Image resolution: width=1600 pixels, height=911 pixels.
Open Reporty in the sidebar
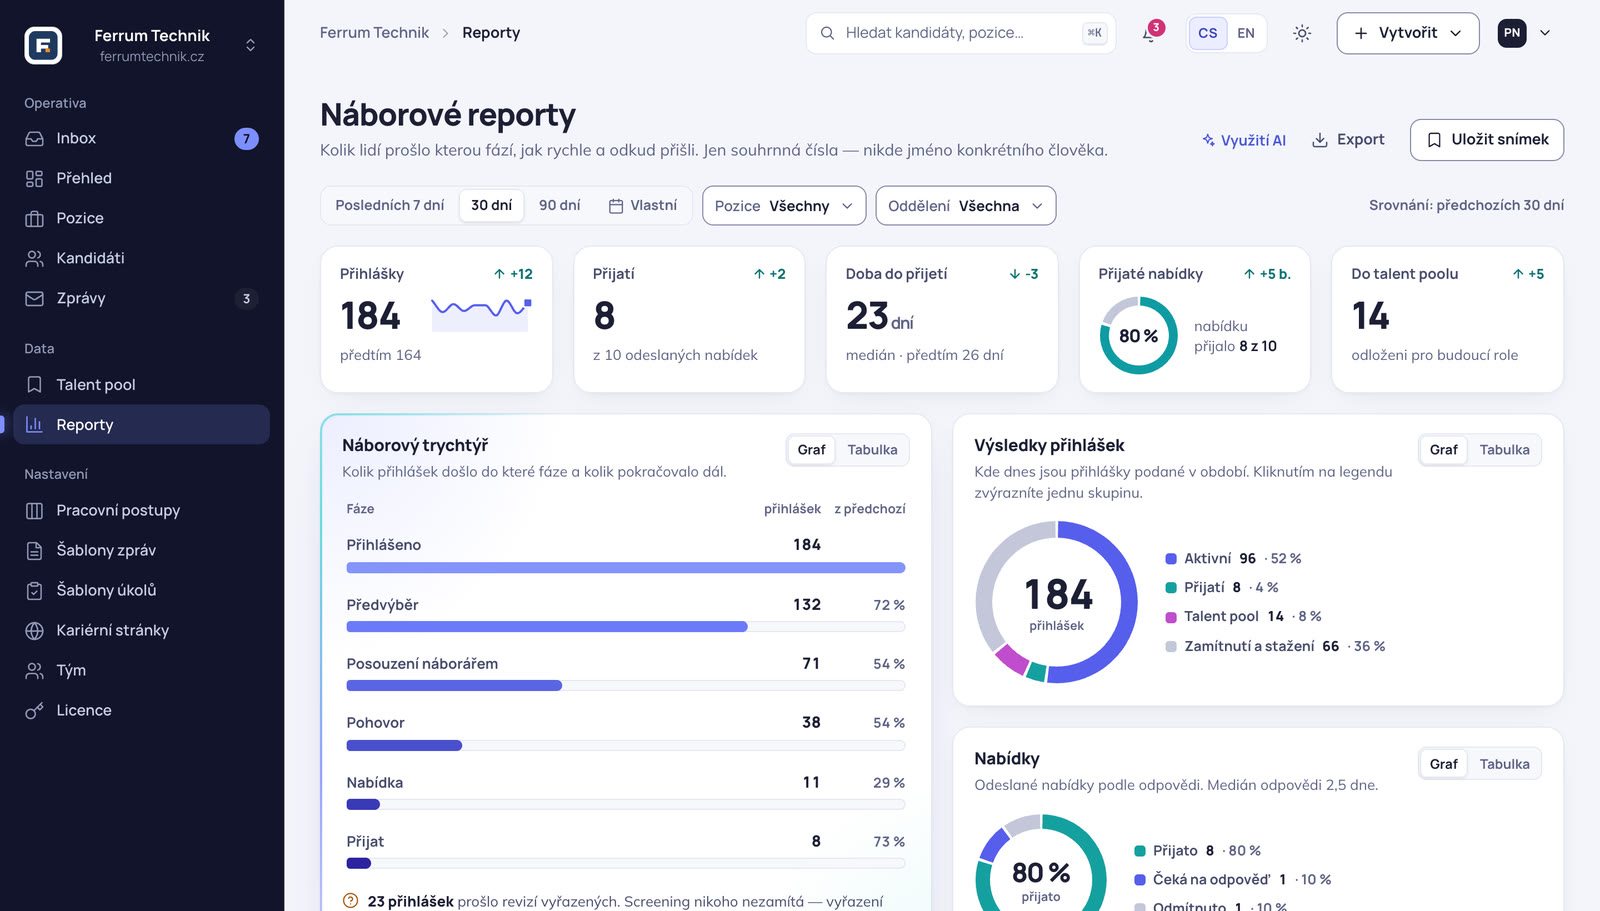tap(142, 424)
